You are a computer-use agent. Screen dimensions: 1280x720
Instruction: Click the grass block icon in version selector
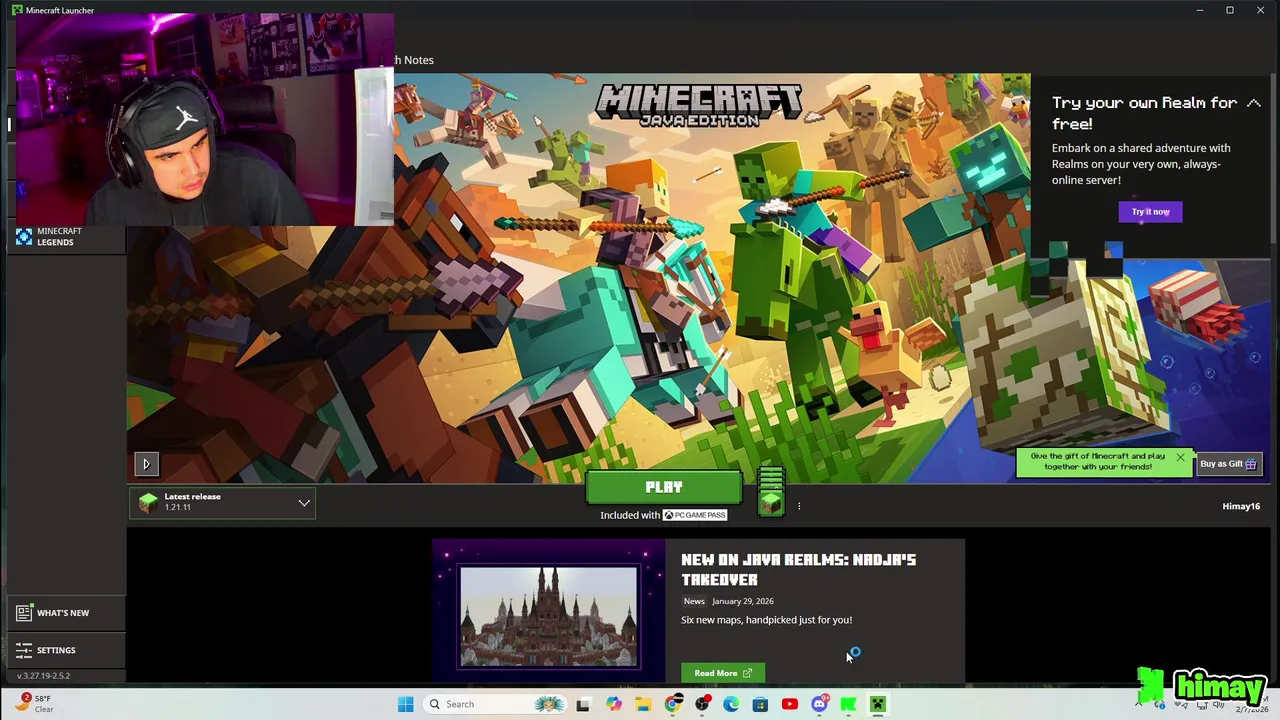pyautogui.click(x=148, y=503)
